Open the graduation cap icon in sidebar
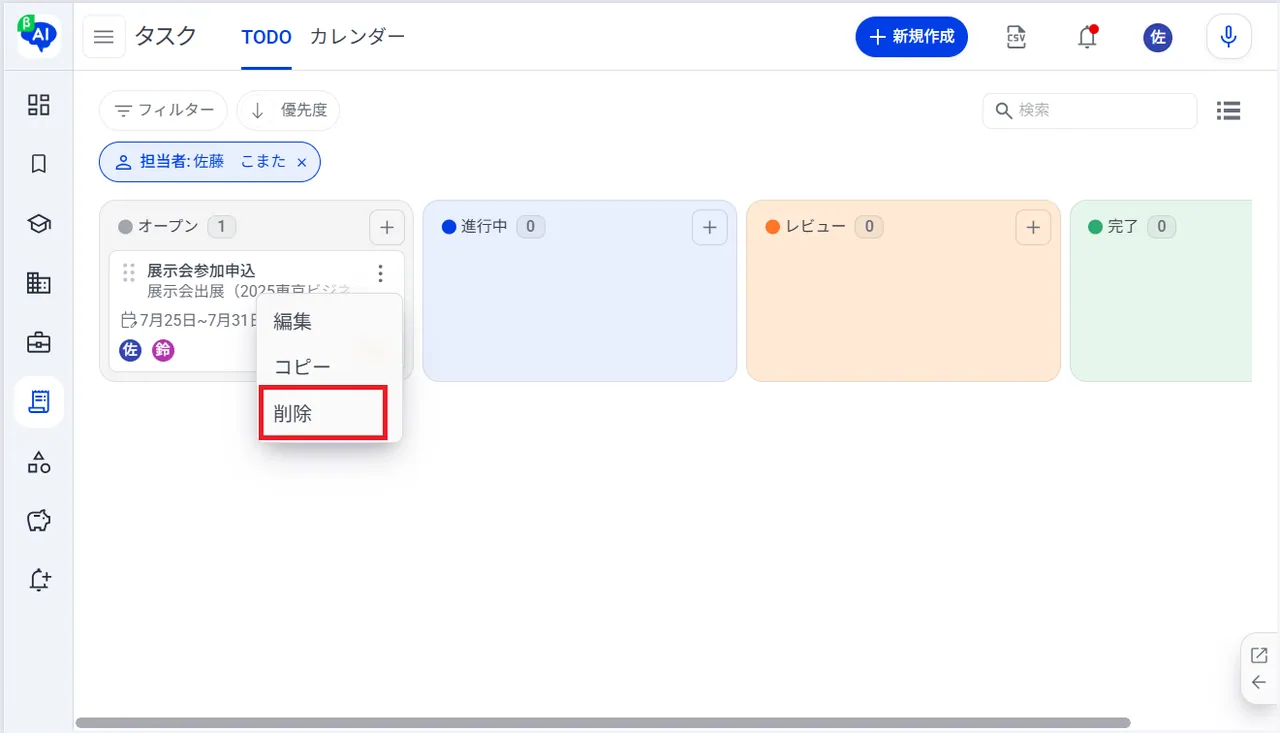Image resolution: width=1280 pixels, height=733 pixels. point(39,224)
